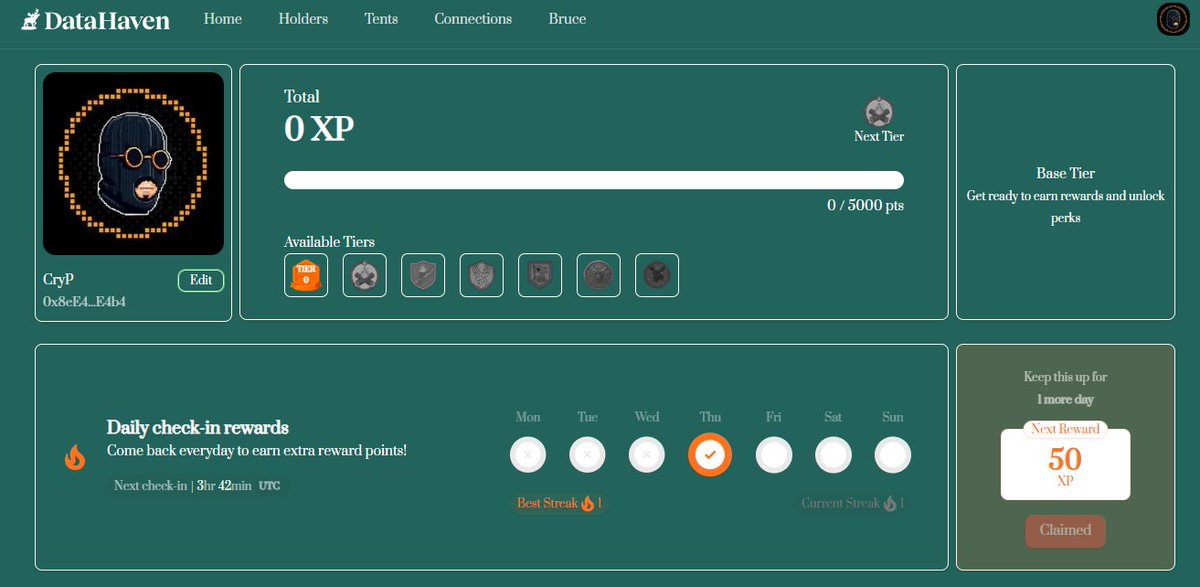Click the XP progress bar

pyautogui.click(x=594, y=180)
